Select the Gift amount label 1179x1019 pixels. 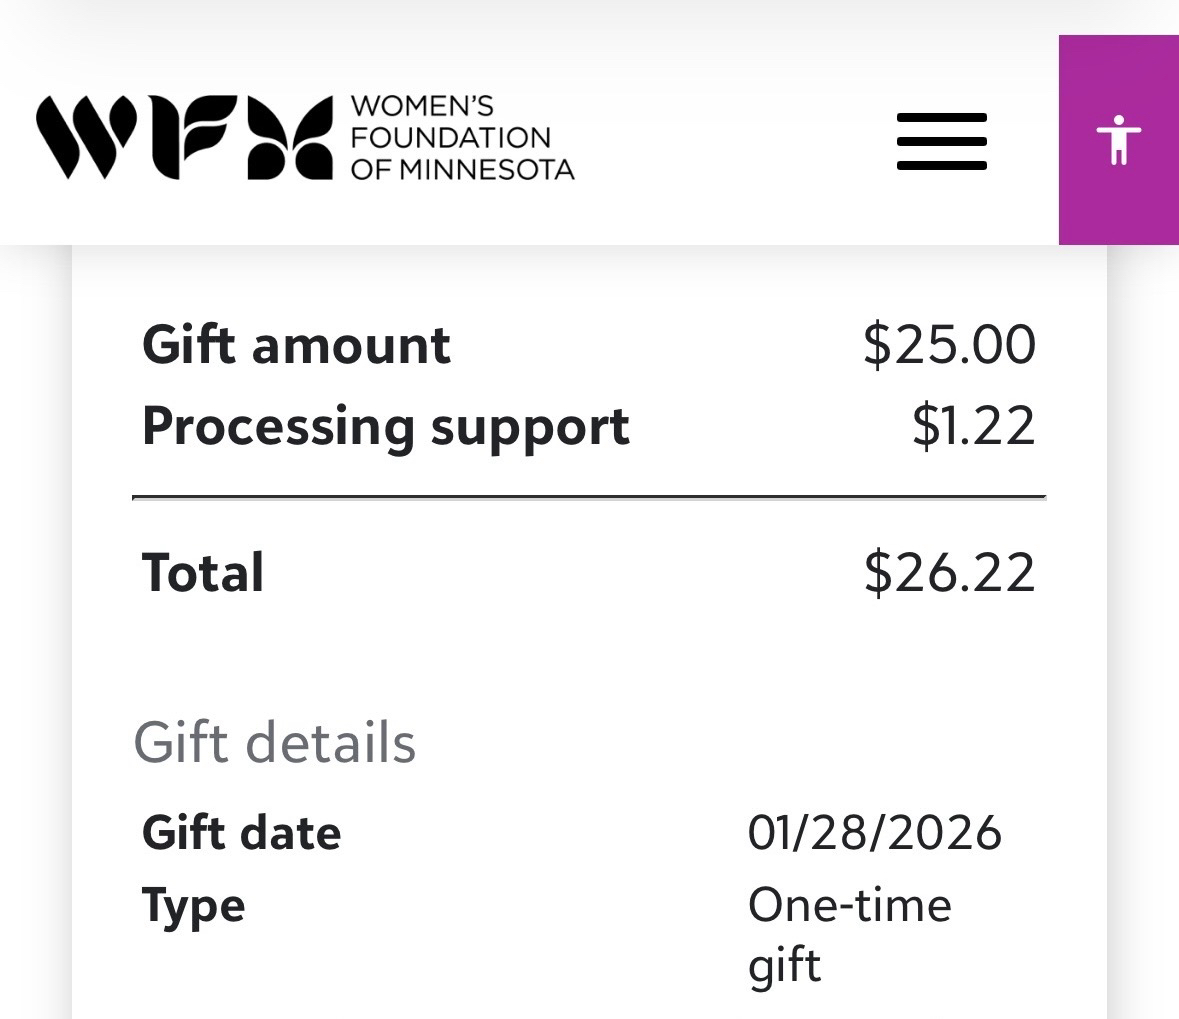pyautogui.click(x=296, y=345)
